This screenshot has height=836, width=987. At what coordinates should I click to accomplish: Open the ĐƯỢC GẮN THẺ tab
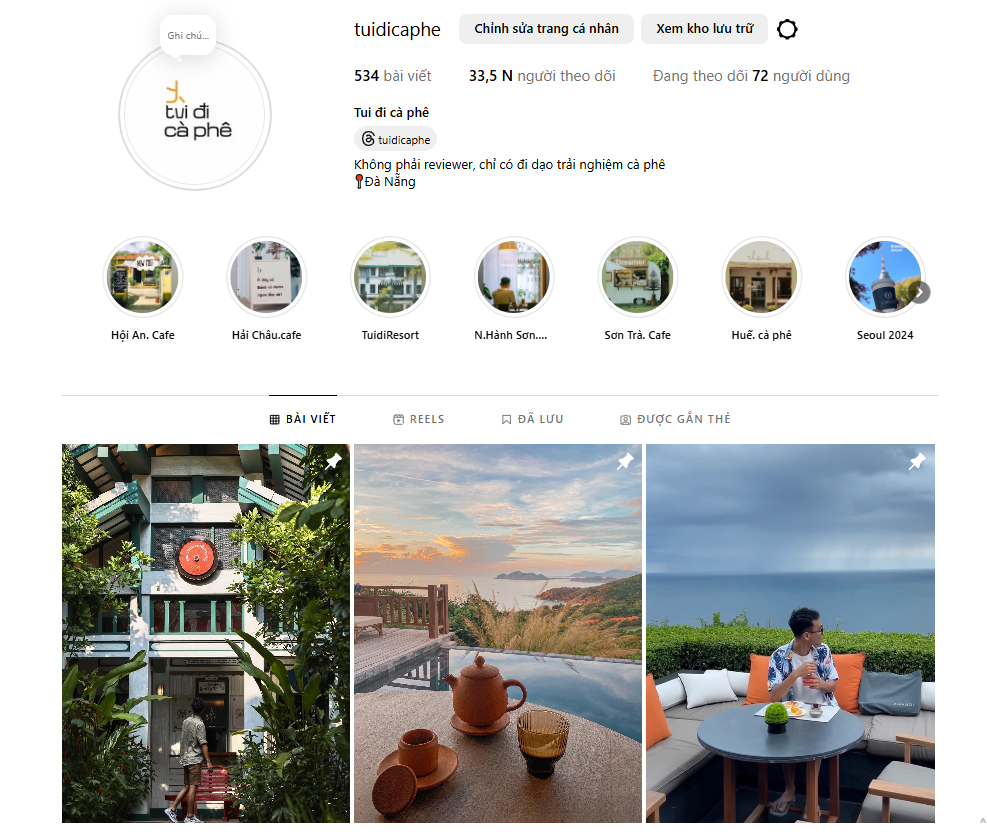675,419
